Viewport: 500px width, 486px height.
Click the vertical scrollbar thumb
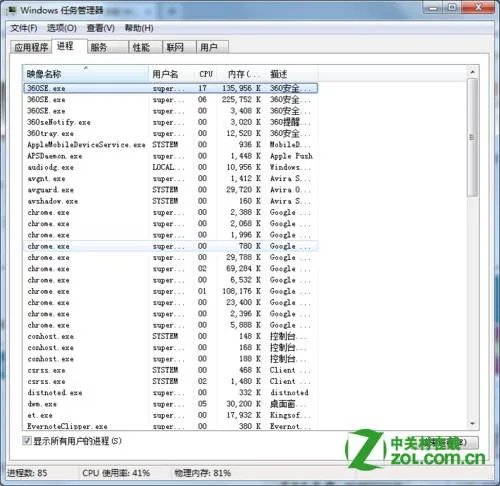click(472, 137)
